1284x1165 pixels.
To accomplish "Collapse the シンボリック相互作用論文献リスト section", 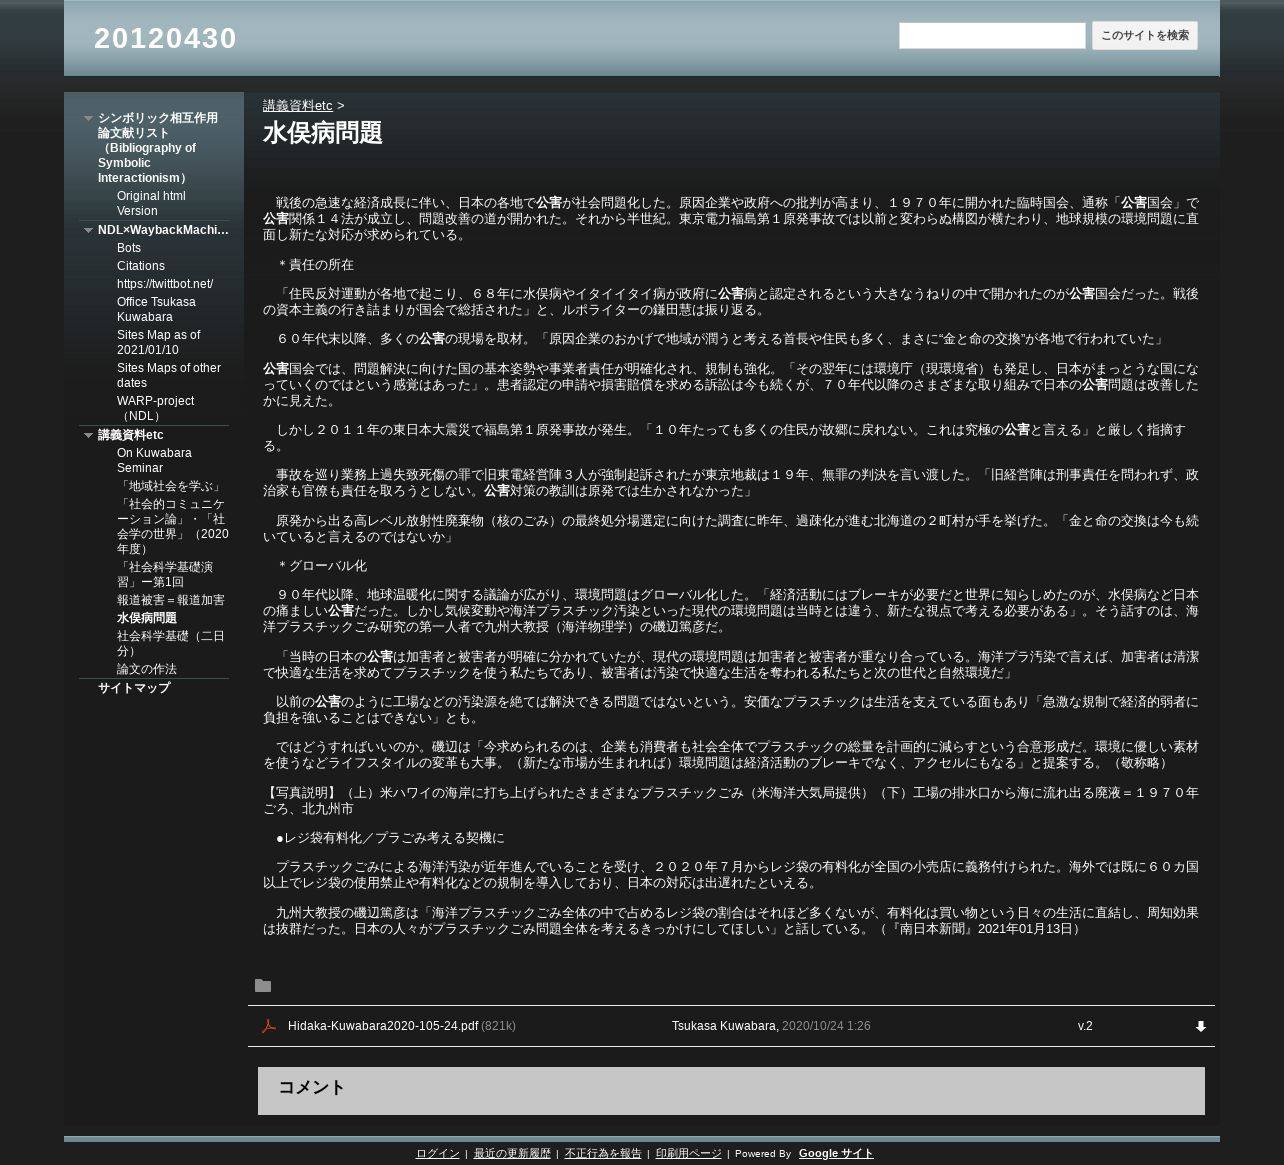I will (x=88, y=118).
